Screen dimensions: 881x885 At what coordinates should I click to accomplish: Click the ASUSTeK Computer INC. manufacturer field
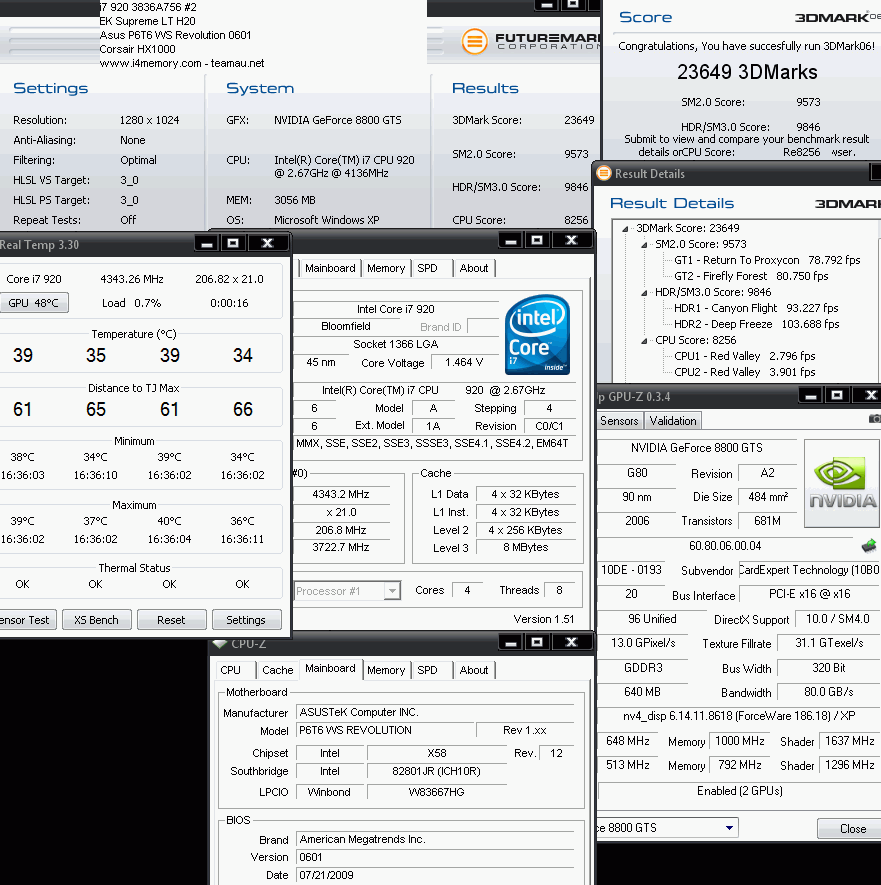435,712
